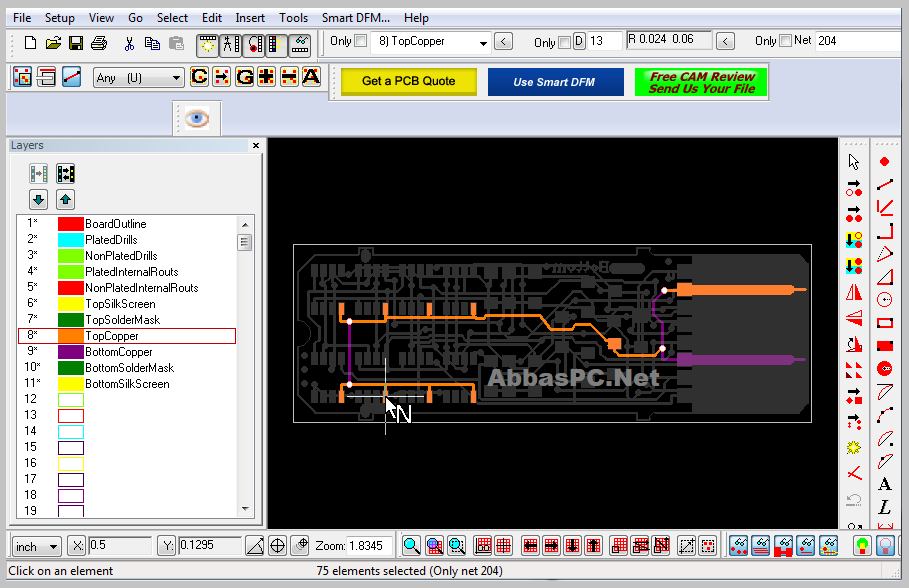Click the yellow explode/burst tool icon

(853, 448)
